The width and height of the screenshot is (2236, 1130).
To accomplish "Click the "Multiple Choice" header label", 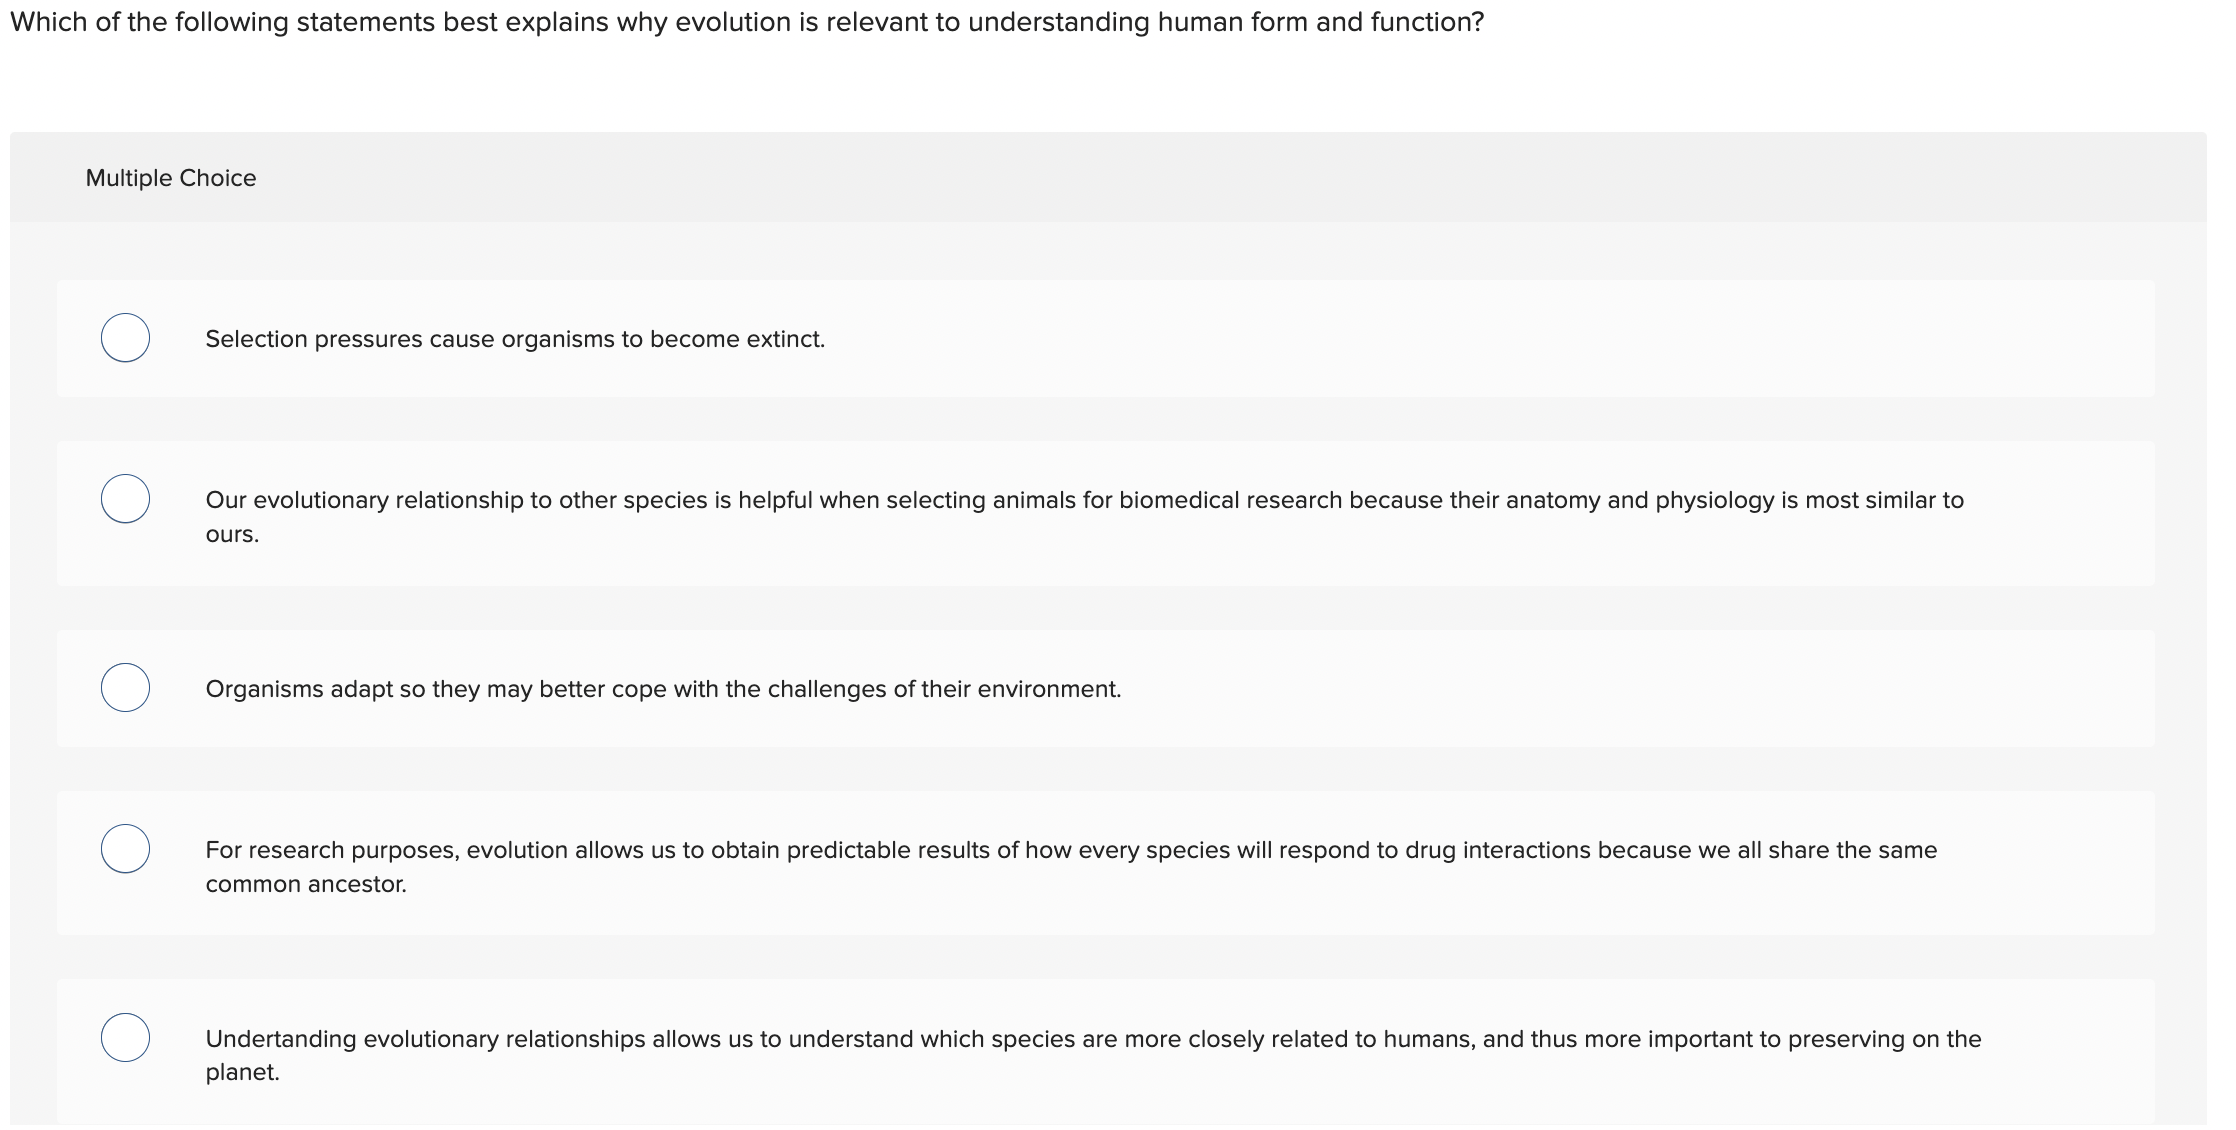I will (171, 177).
